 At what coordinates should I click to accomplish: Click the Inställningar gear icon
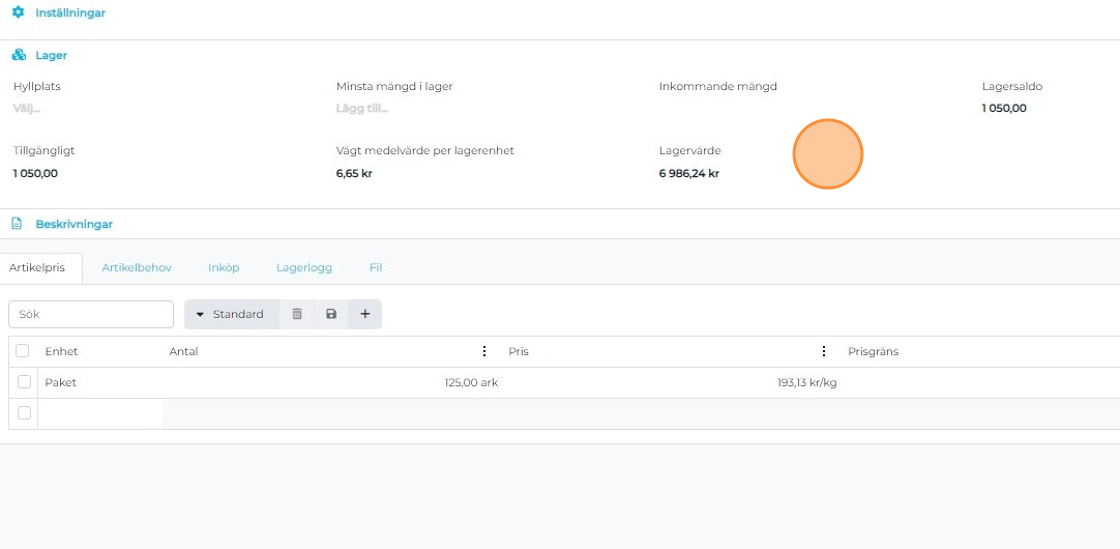18,13
